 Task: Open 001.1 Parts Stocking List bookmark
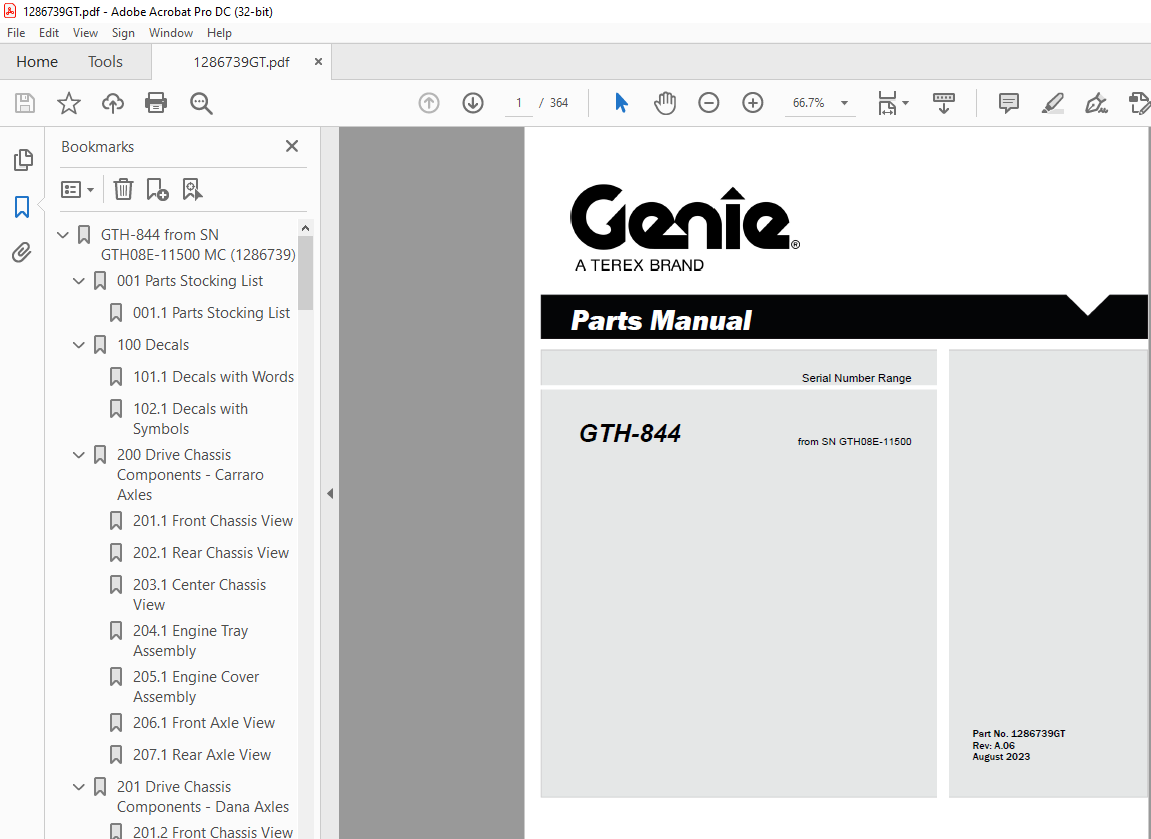pyautogui.click(x=211, y=313)
